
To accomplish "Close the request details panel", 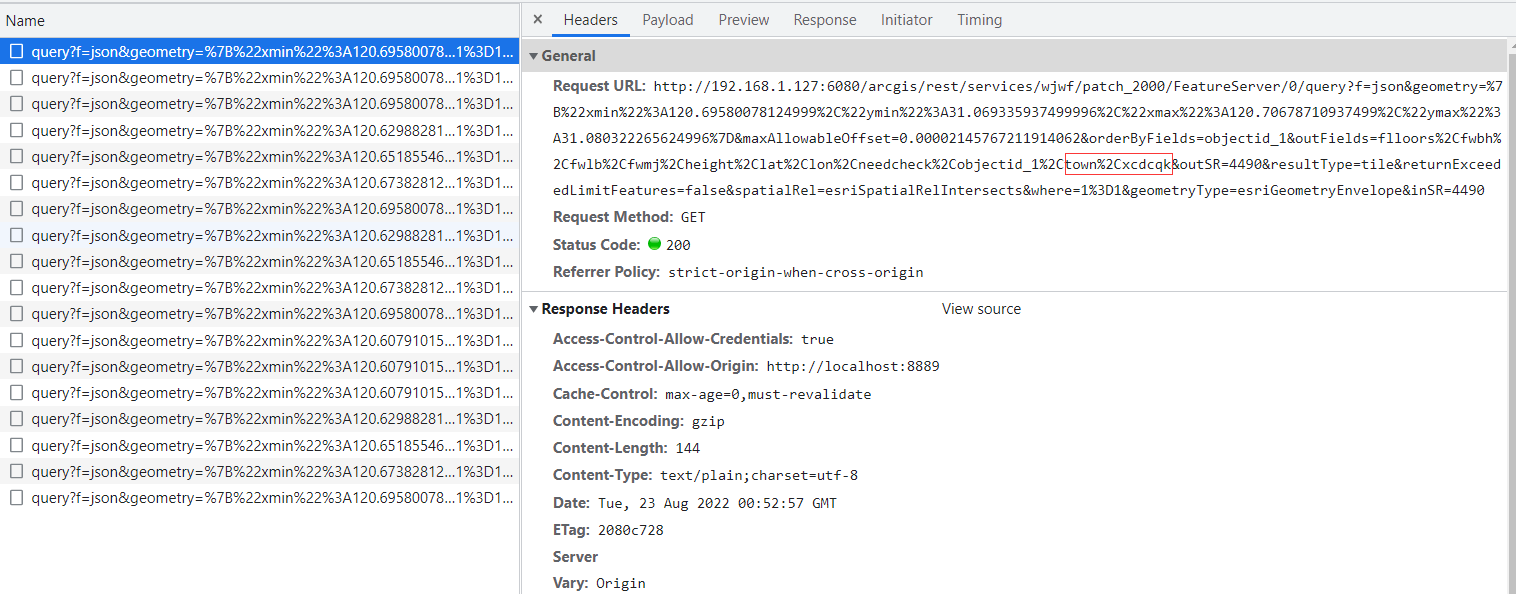I will click(538, 20).
